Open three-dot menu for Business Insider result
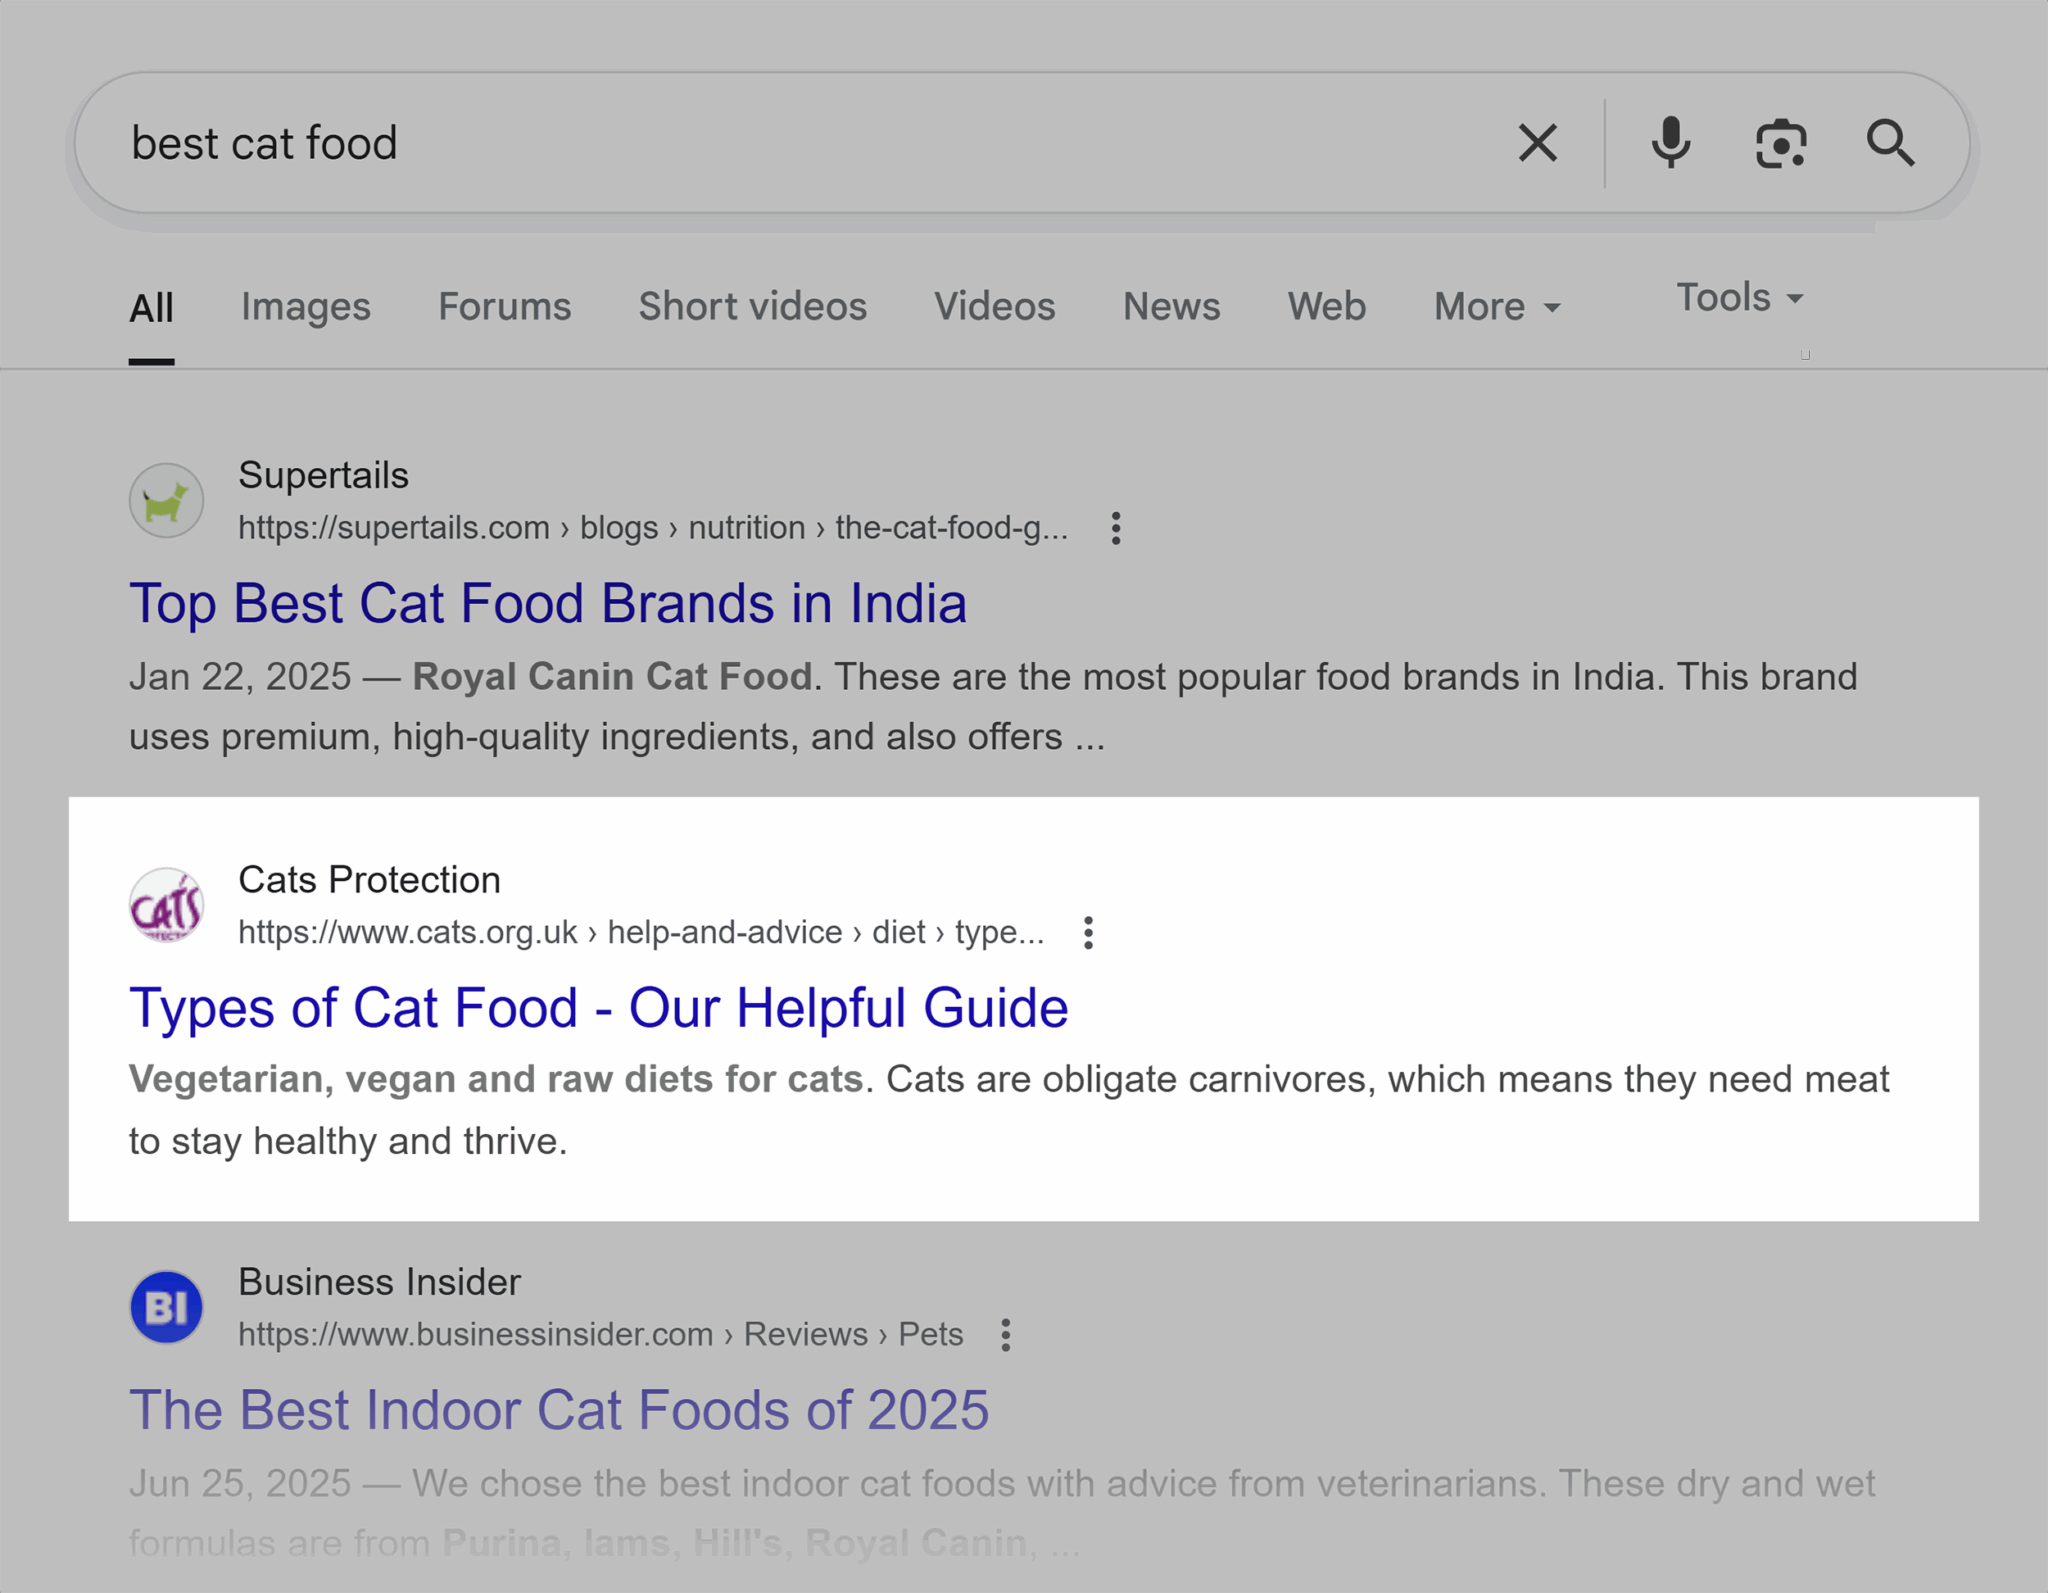2048x1593 pixels. (1005, 1335)
